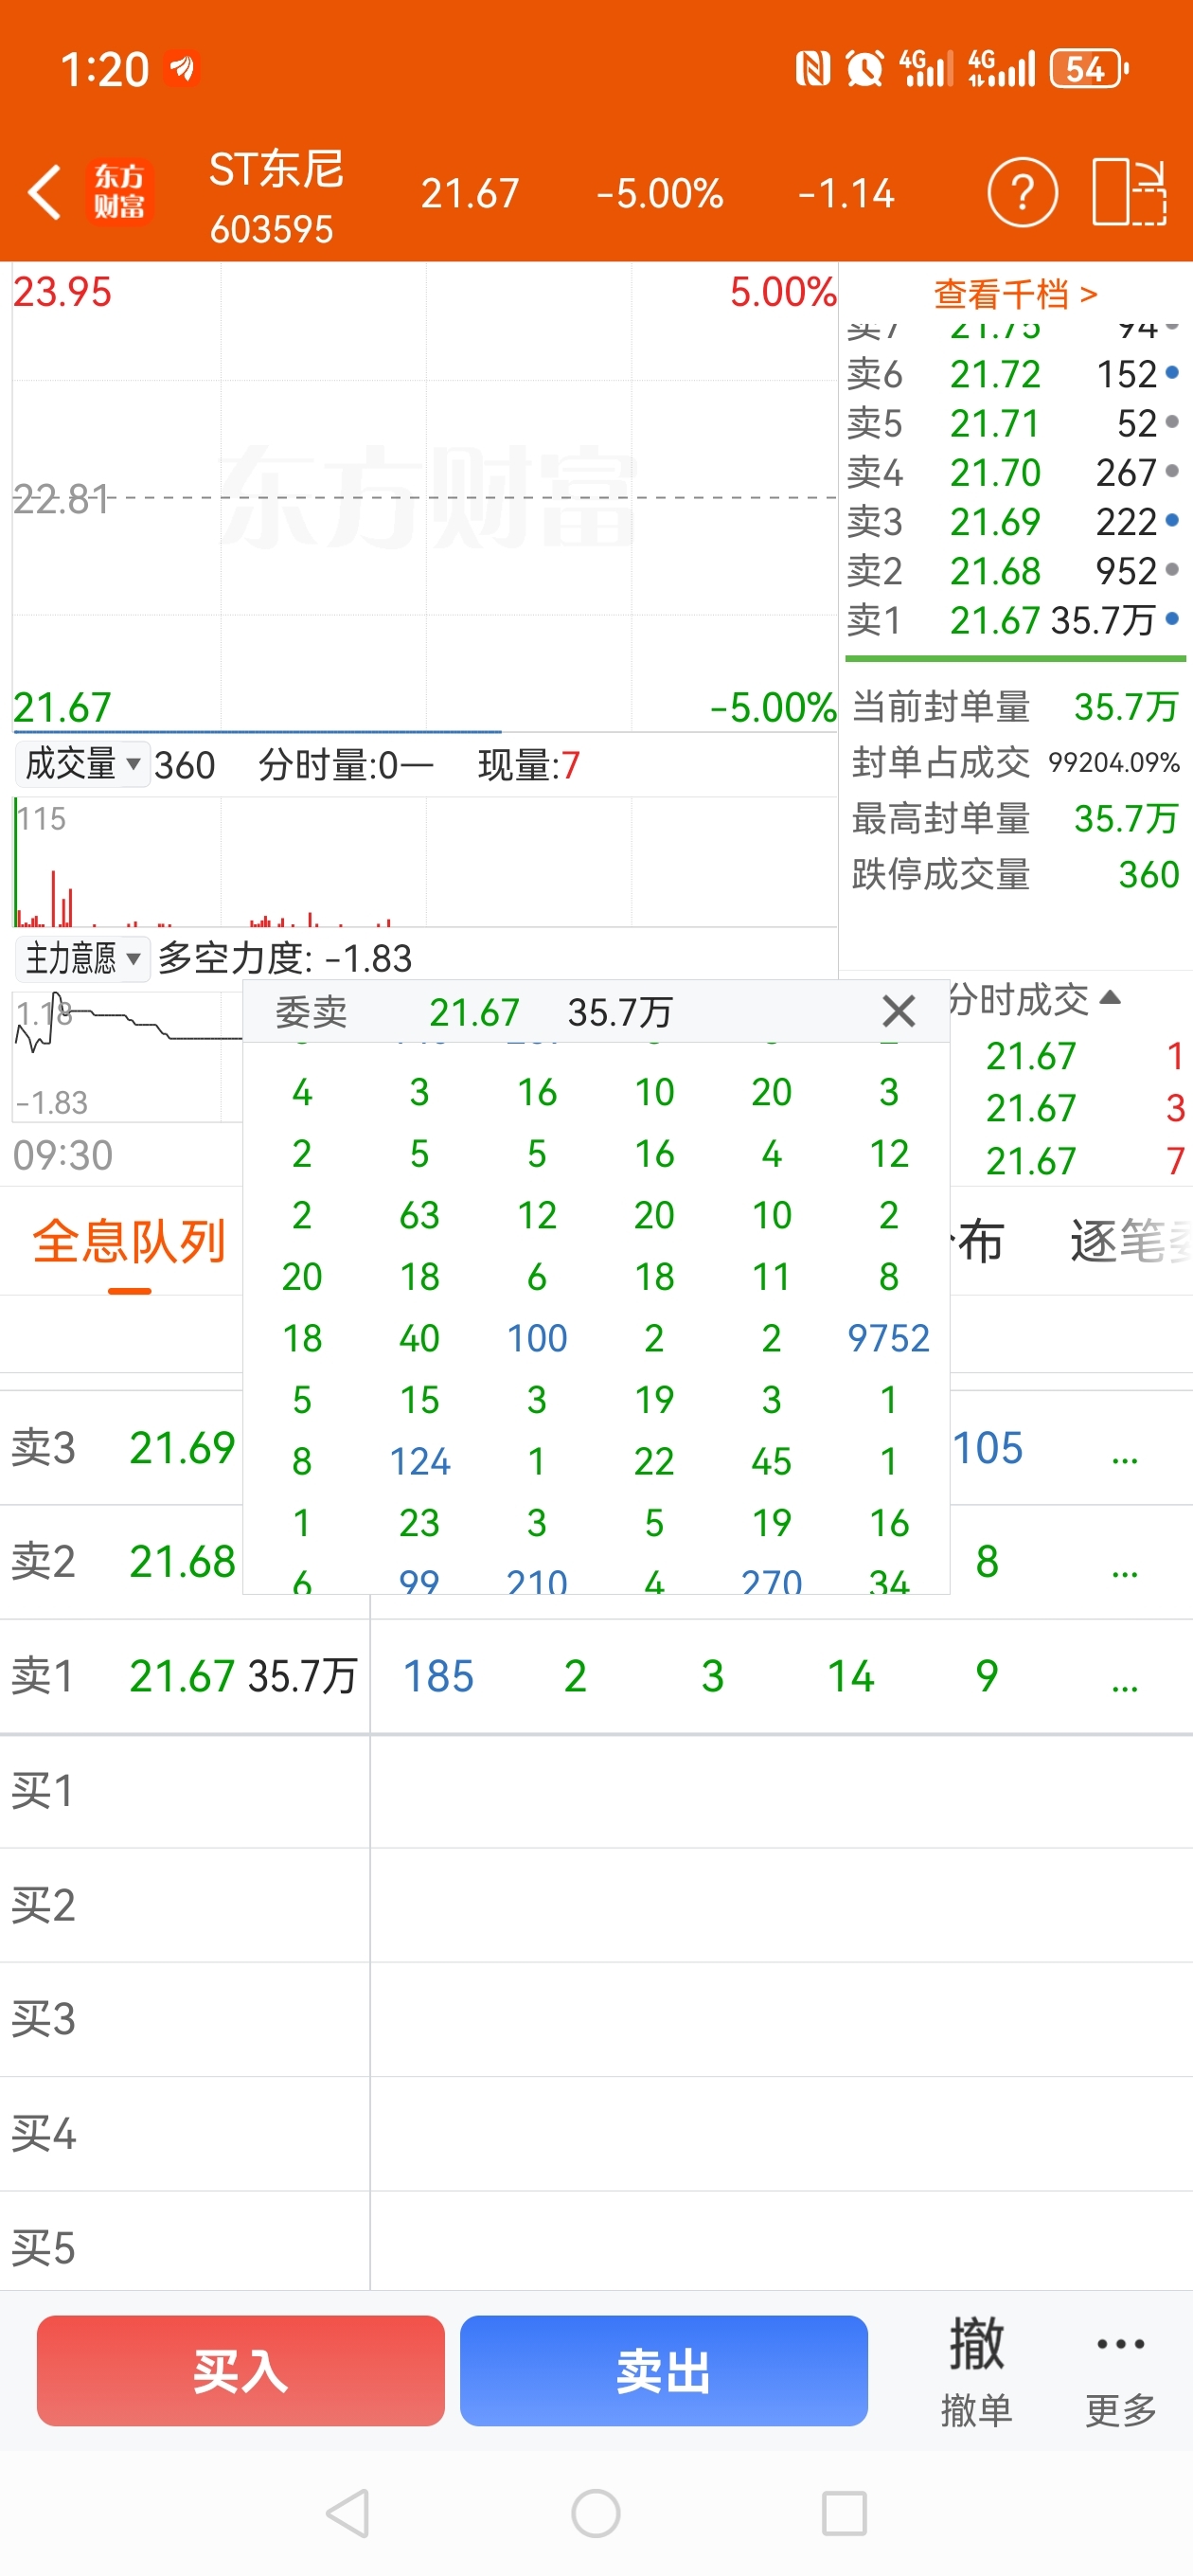The image size is (1193, 2576).
Task: Tap the 9752 order in popup
Action: click(x=888, y=1338)
